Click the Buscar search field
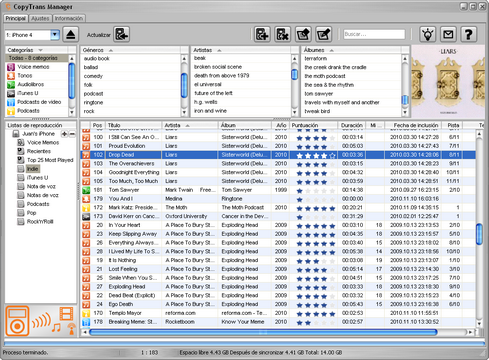Screen dimensions: 489x360 (x=374, y=34)
